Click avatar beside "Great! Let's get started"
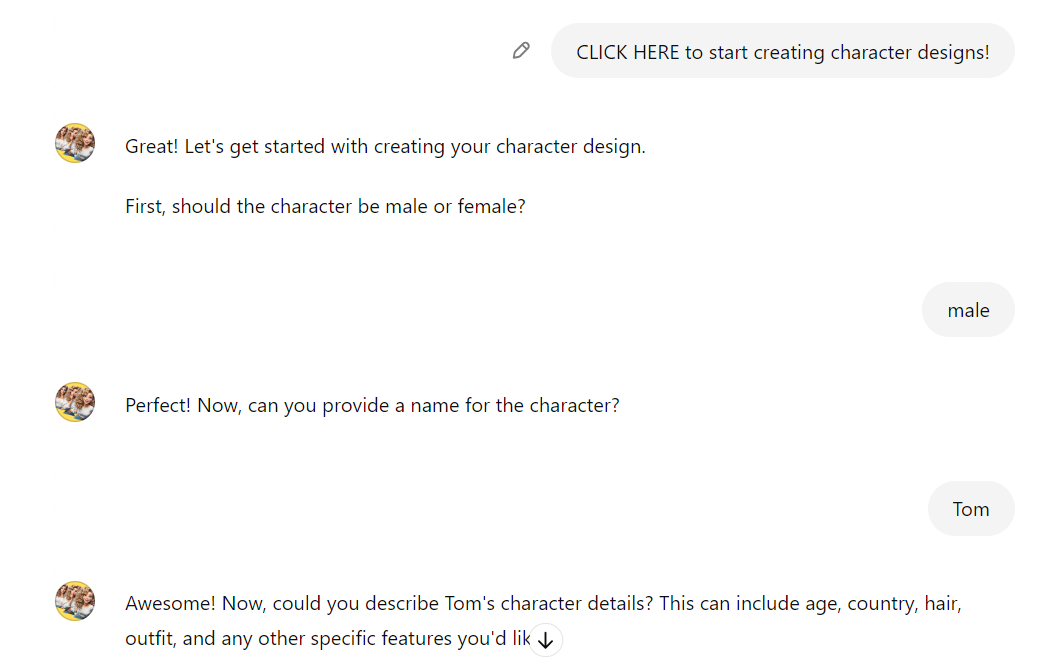 coord(75,143)
